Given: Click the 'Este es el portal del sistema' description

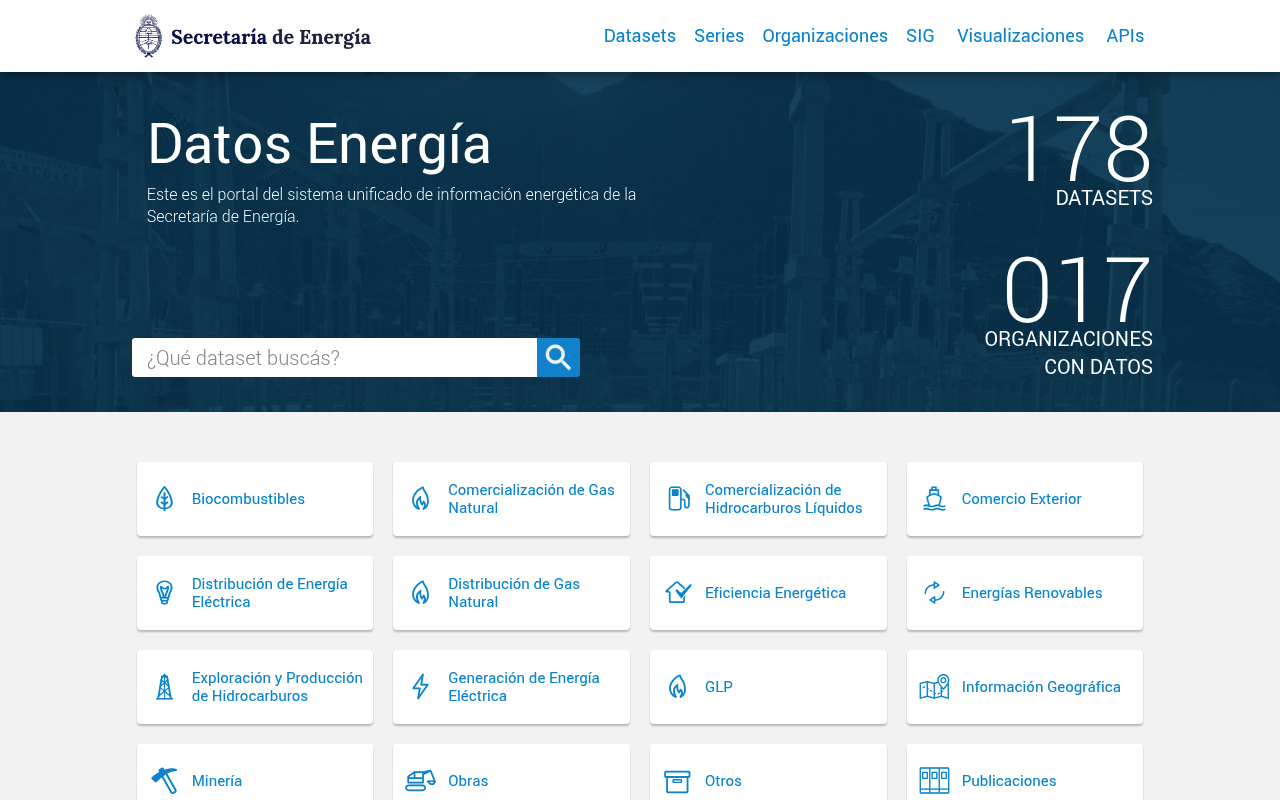Looking at the screenshot, I should click(x=392, y=205).
